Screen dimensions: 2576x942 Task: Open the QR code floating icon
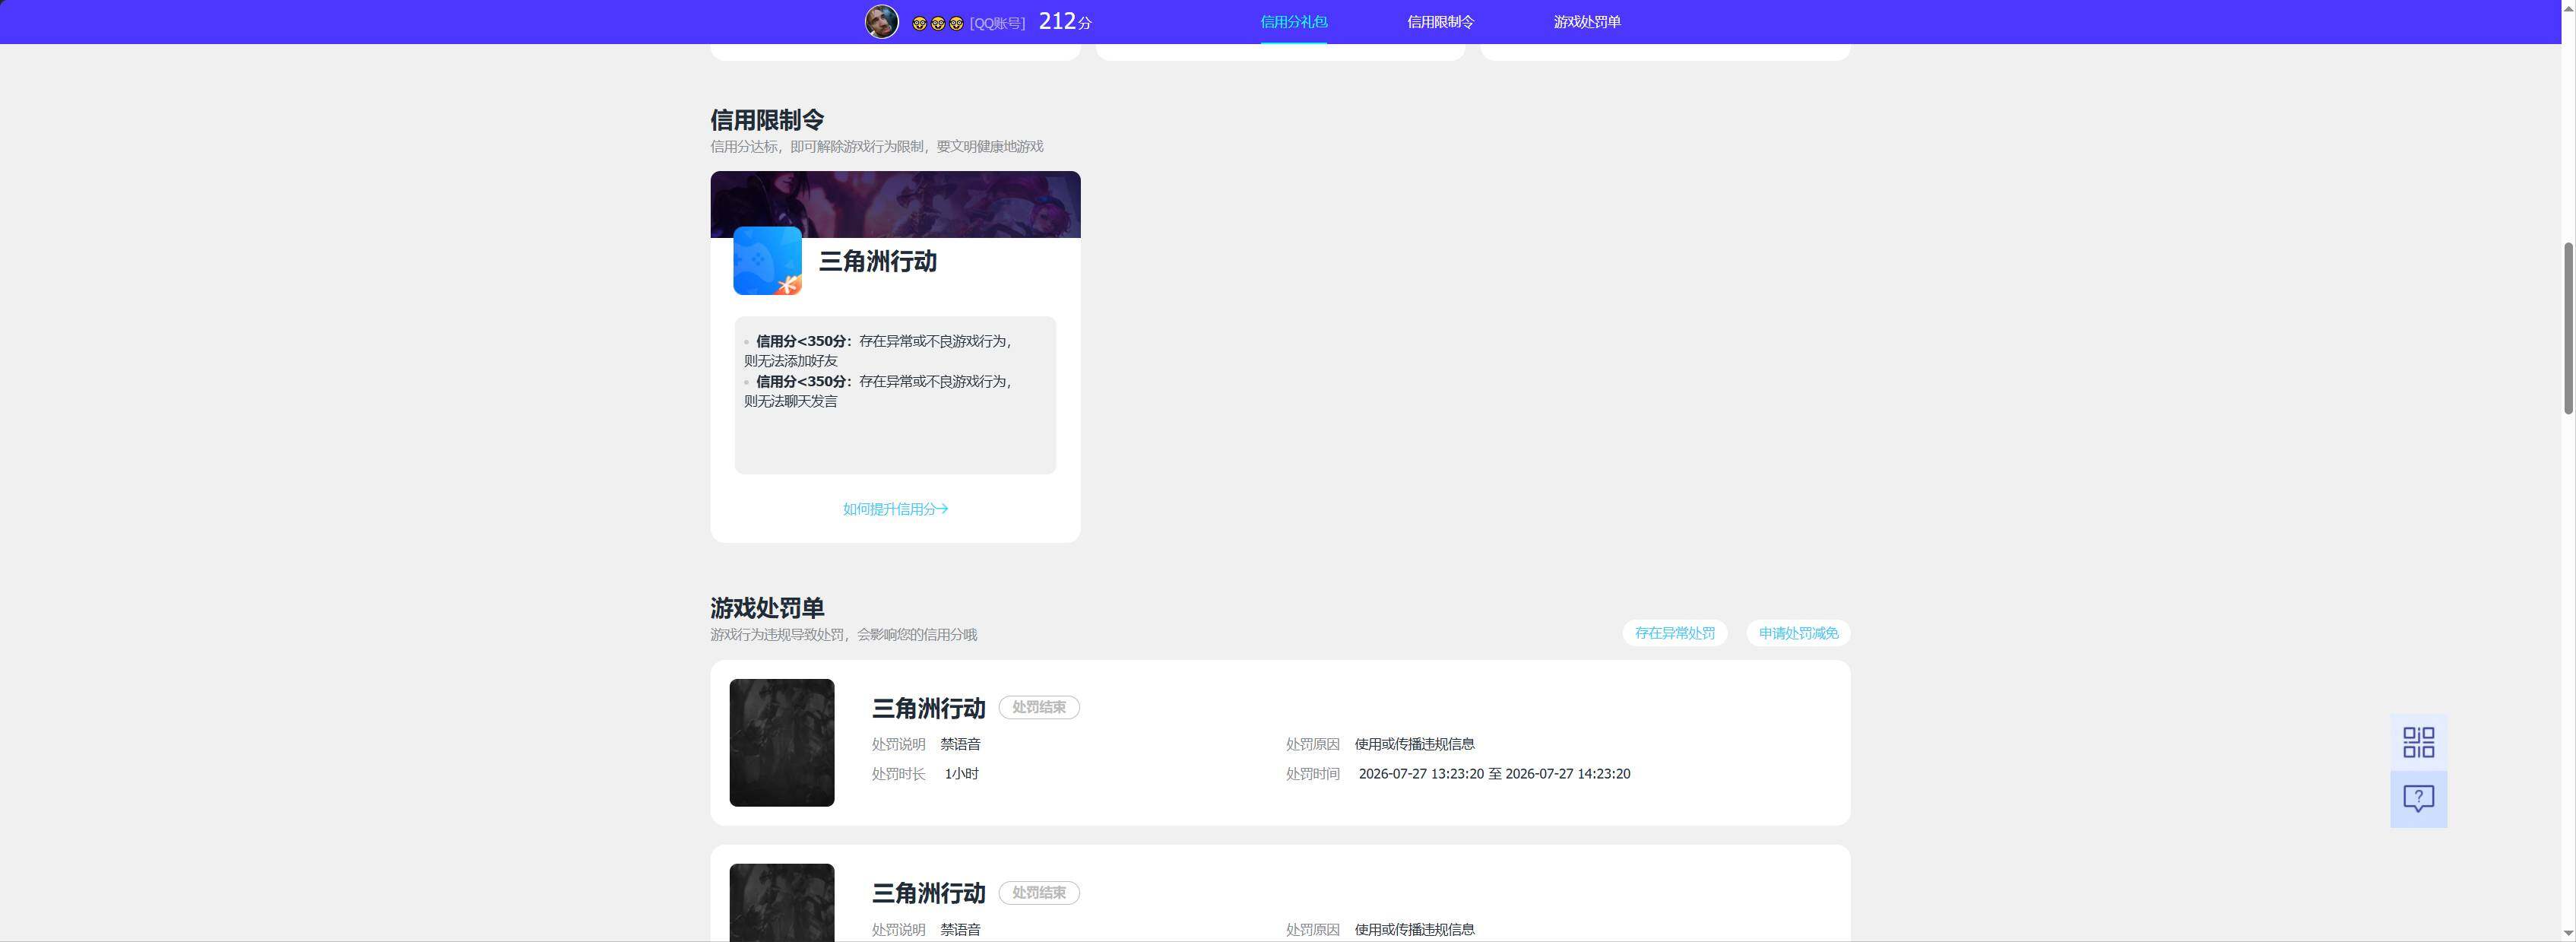(x=2418, y=742)
